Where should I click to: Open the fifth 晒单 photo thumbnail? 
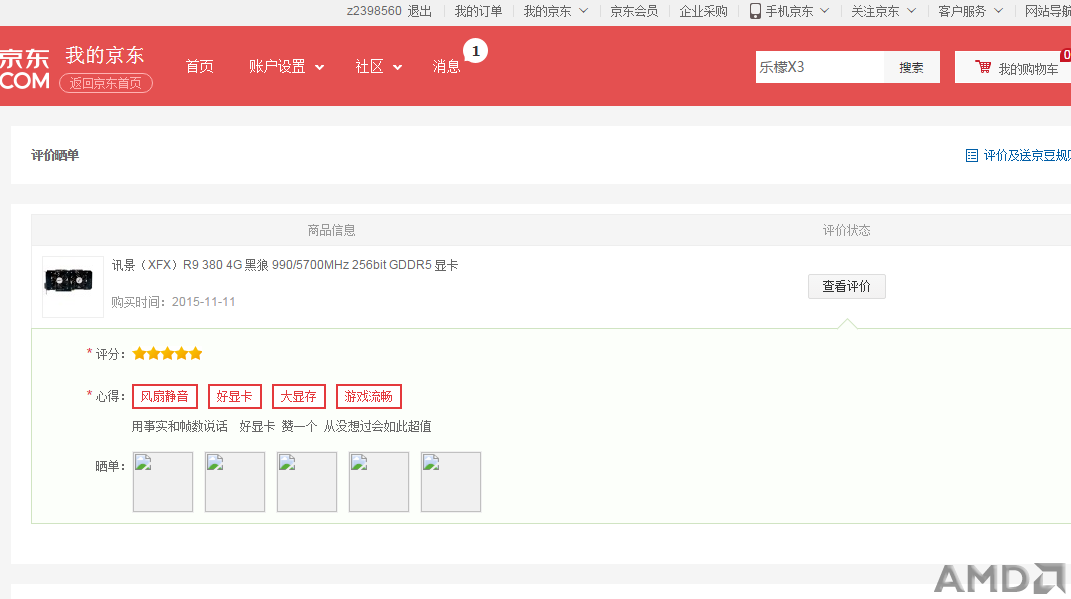pyautogui.click(x=451, y=482)
